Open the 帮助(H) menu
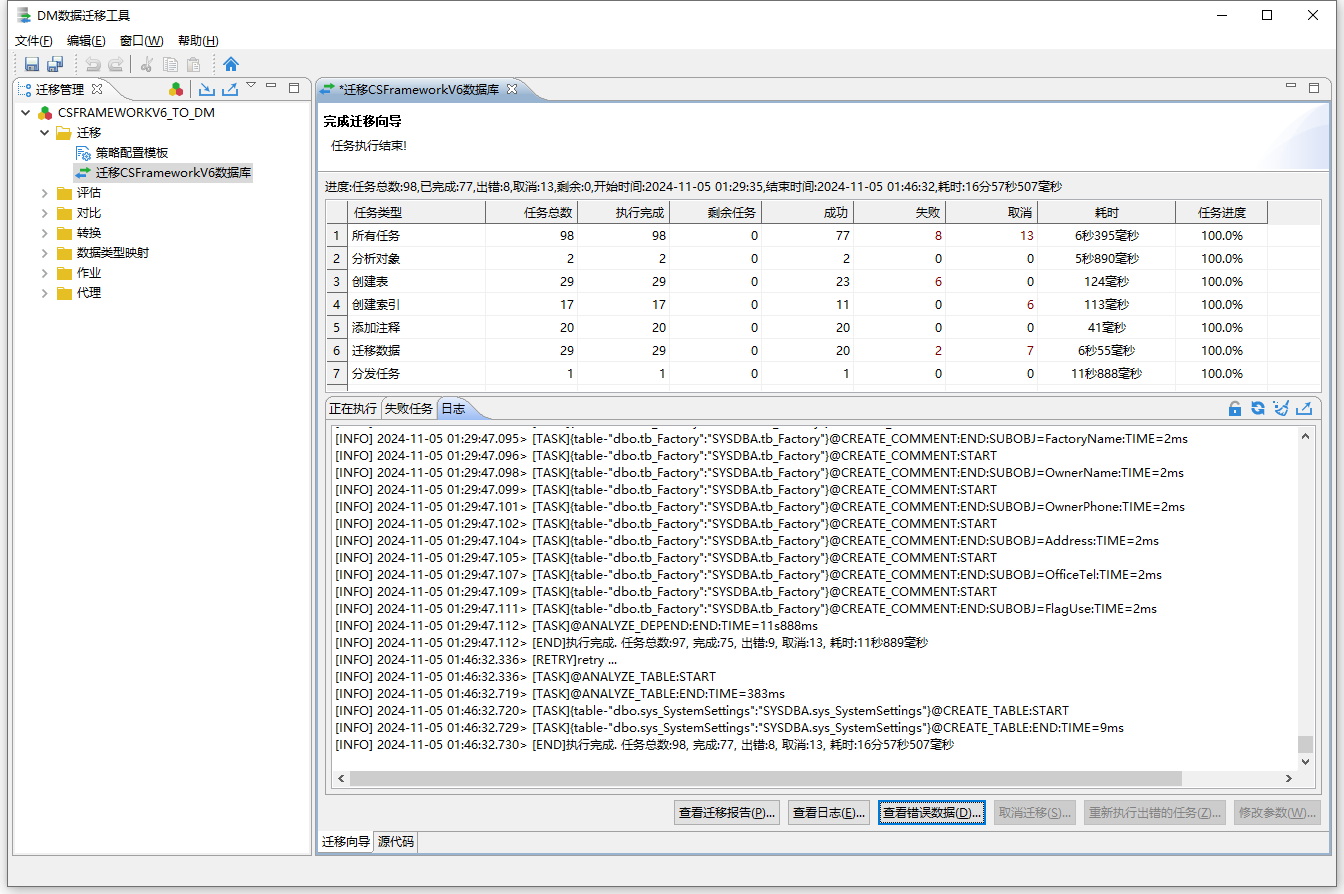 pyautogui.click(x=198, y=41)
